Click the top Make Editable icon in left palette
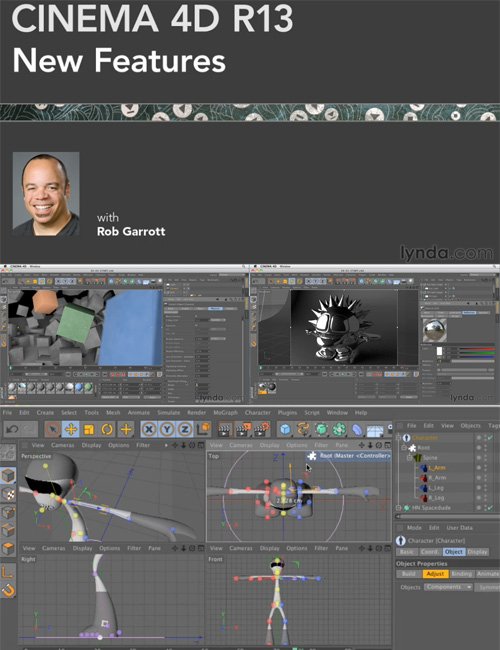The width and height of the screenshot is (500, 650). tap(8, 453)
